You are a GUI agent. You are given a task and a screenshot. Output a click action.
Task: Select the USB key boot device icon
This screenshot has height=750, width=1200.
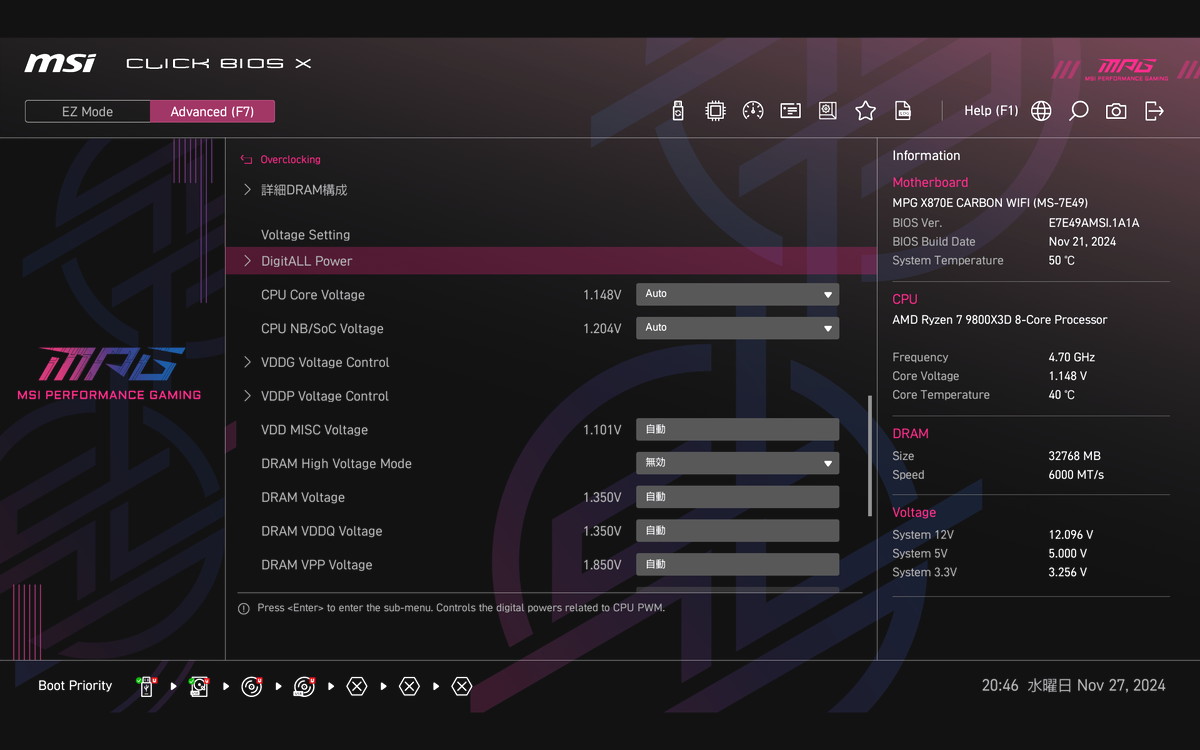[147, 686]
